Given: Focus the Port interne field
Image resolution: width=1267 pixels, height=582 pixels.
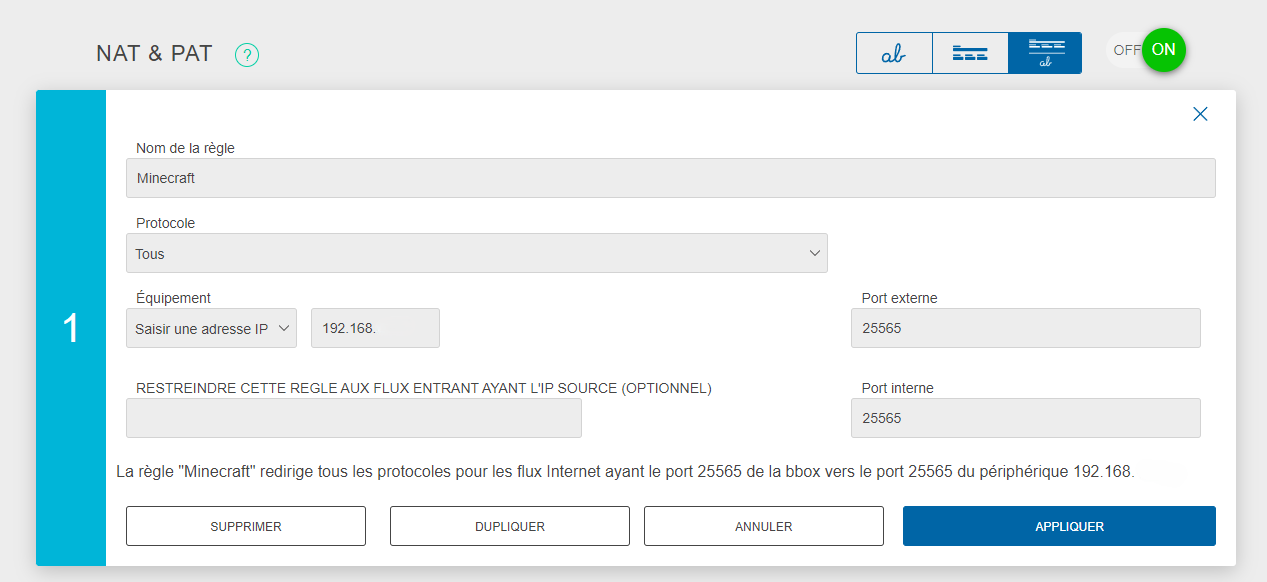Looking at the screenshot, I should coord(1026,418).
